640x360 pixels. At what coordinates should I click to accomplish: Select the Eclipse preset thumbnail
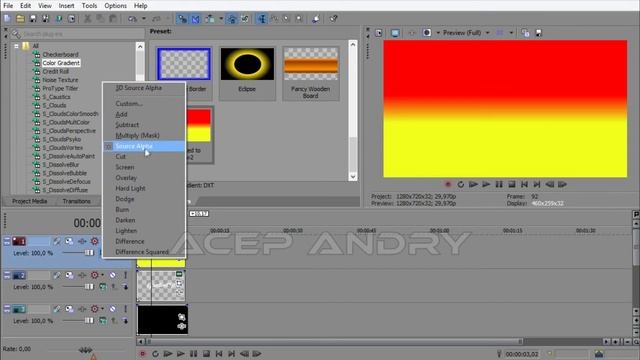(x=247, y=64)
